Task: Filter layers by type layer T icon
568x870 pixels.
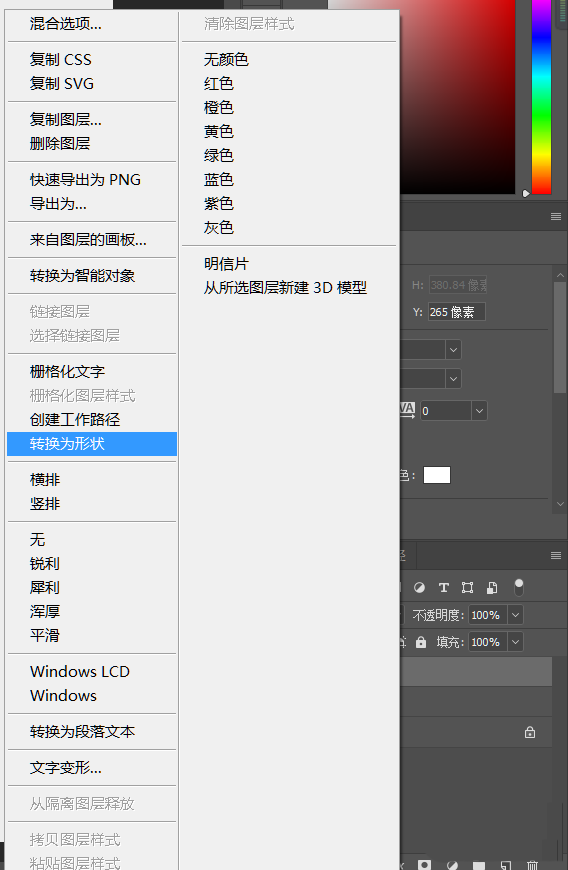Action: [x=444, y=588]
